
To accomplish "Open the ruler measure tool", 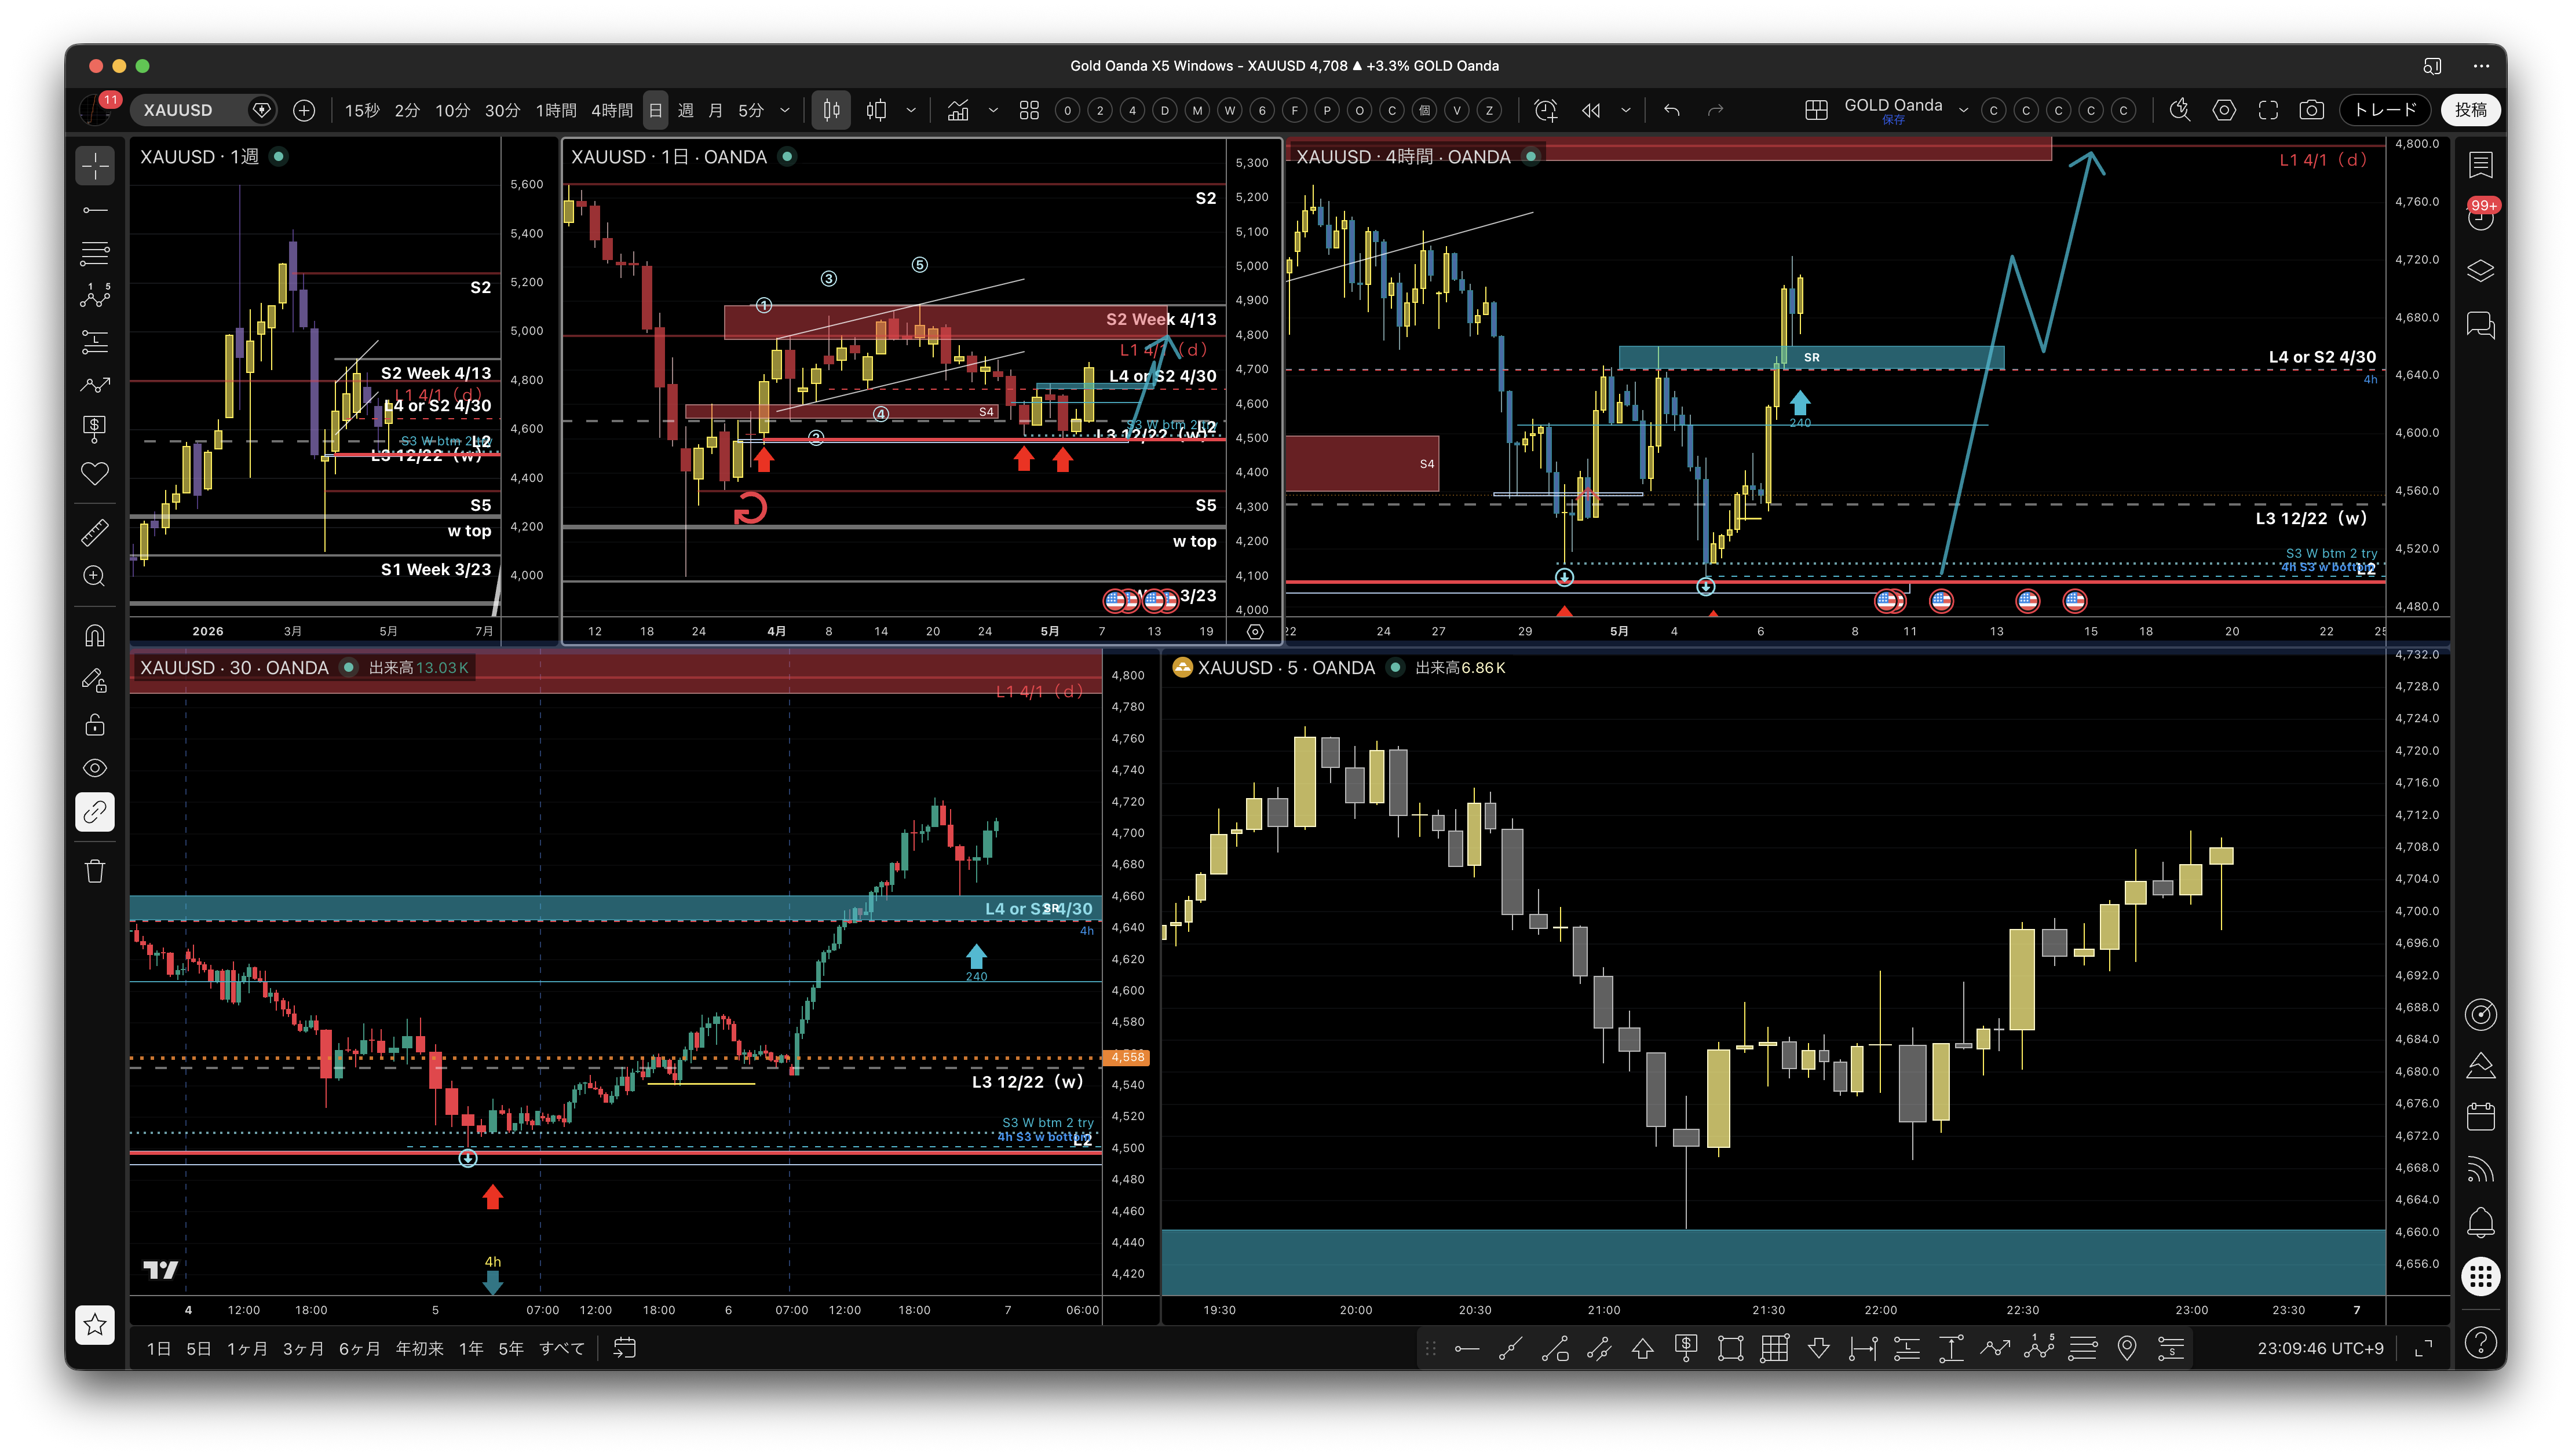I will (x=95, y=532).
